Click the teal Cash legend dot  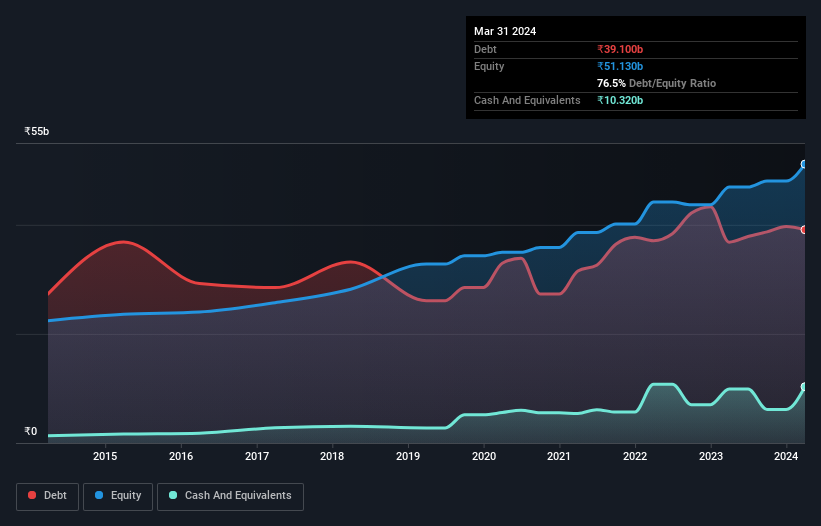(173, 495)
